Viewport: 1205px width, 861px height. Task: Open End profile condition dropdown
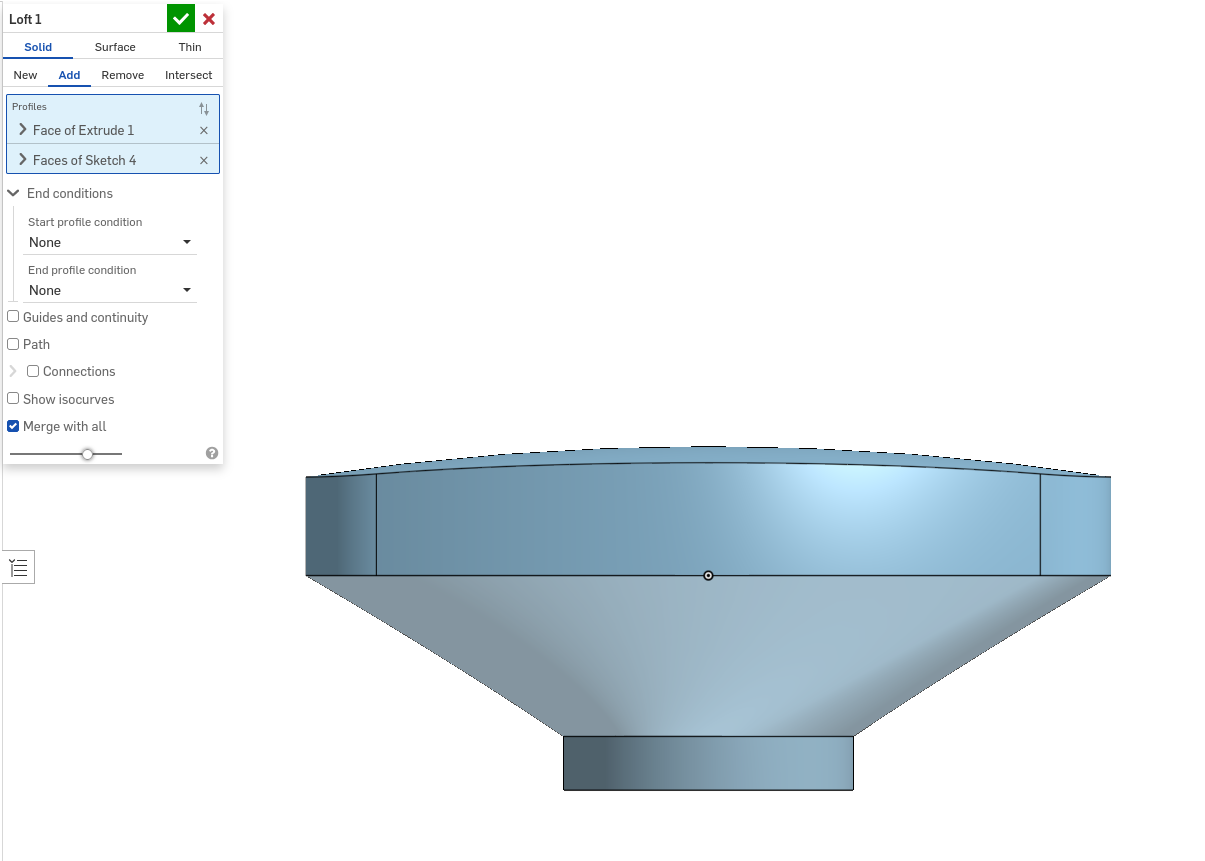[110, 290]
